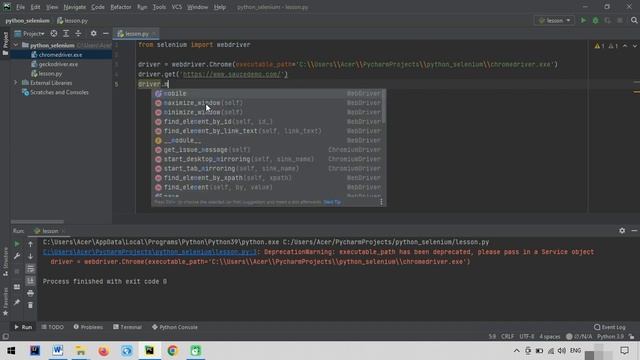Image resolution: width=640 pixels, height=360 pixels.
Task: Jump to next highlighted error arrow
Action: coord(635,46)
